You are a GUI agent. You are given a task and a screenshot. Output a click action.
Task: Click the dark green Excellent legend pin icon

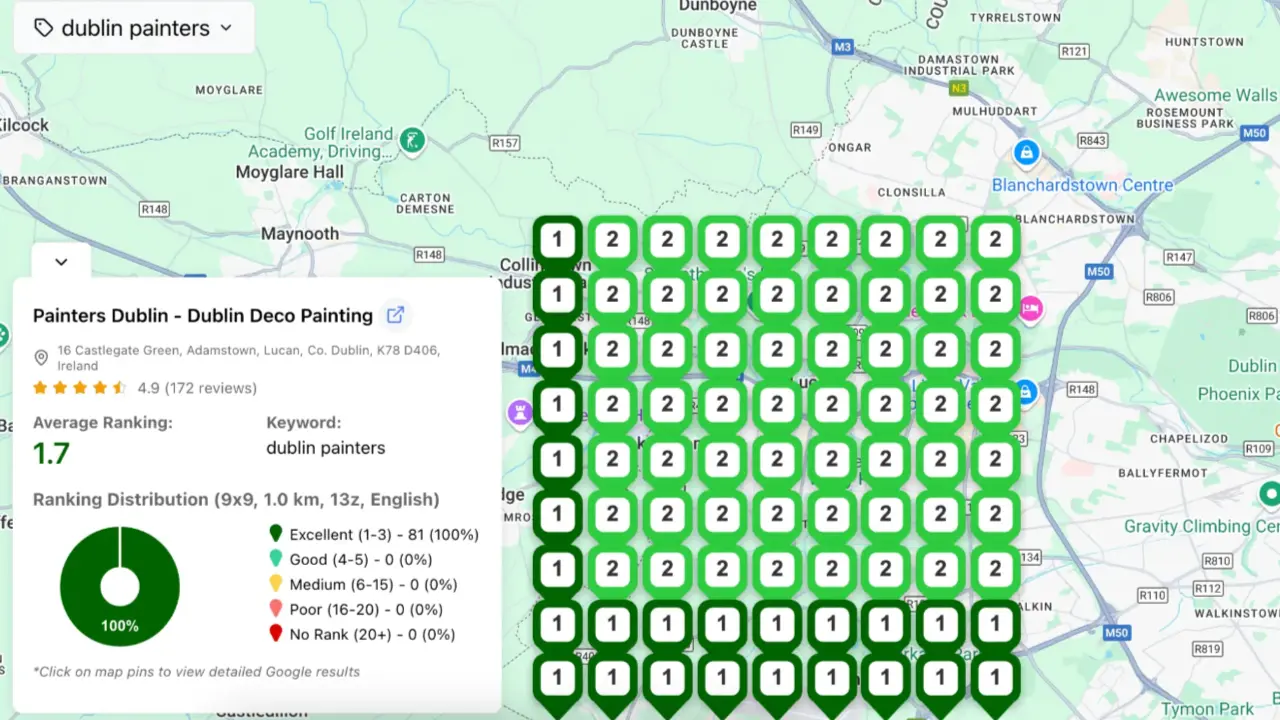[x=276, y=534]
